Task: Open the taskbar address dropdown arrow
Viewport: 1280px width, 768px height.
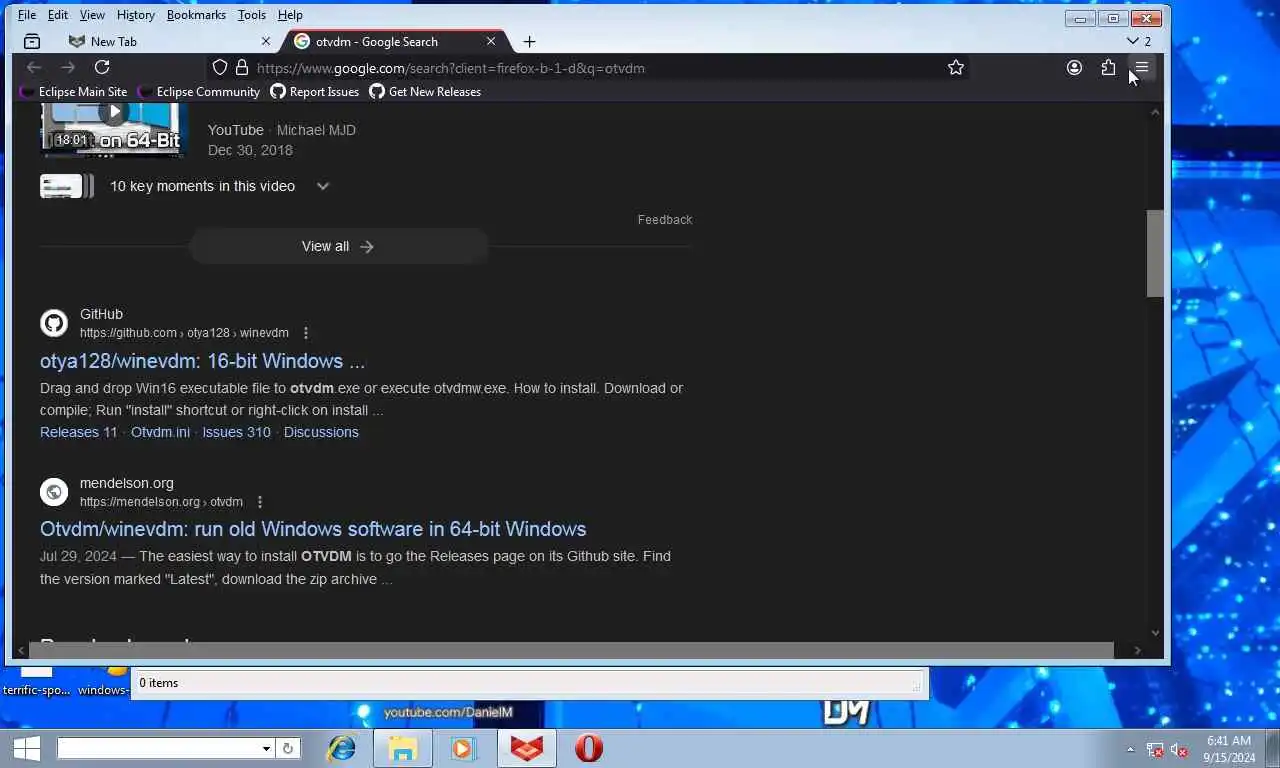Action: pos(266,748)
